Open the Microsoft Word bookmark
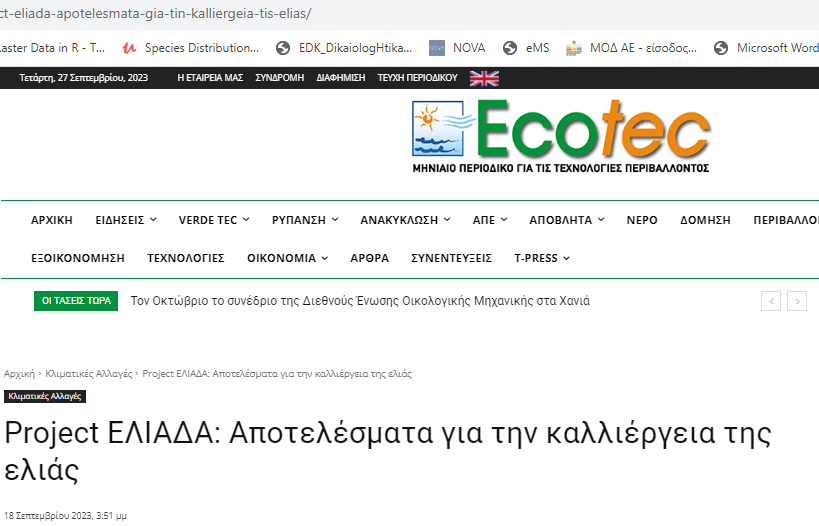This screenshot has height=526, width=819. pos(767,47)
